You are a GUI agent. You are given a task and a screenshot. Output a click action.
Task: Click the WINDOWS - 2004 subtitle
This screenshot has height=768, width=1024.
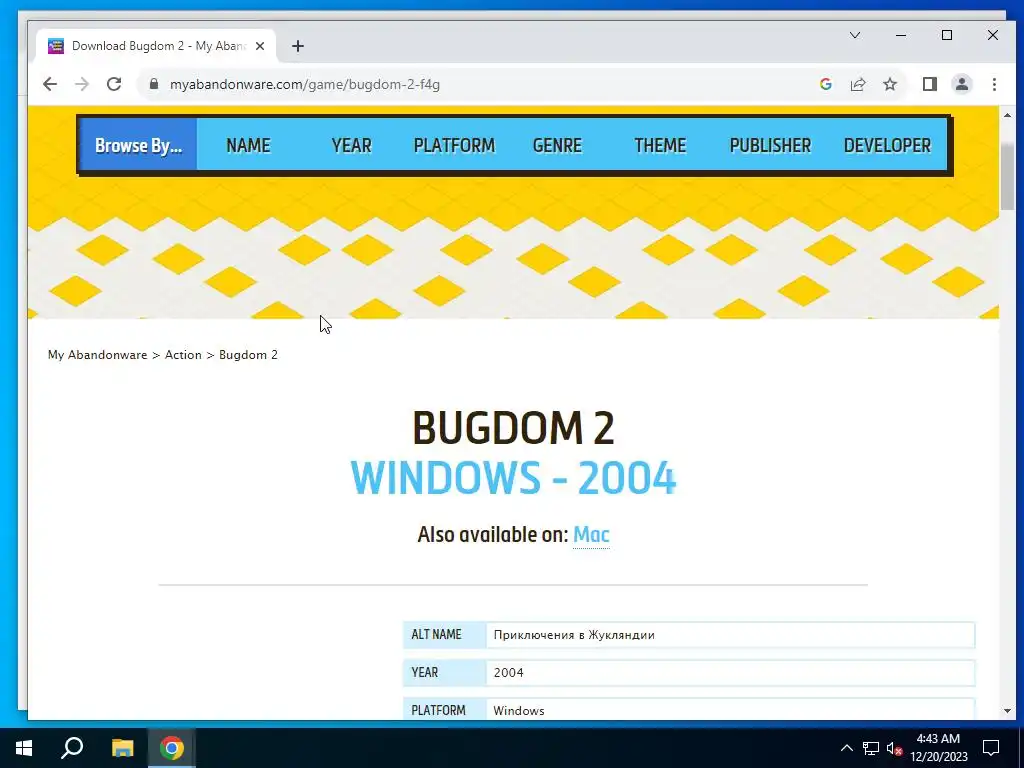pos(513,478)
